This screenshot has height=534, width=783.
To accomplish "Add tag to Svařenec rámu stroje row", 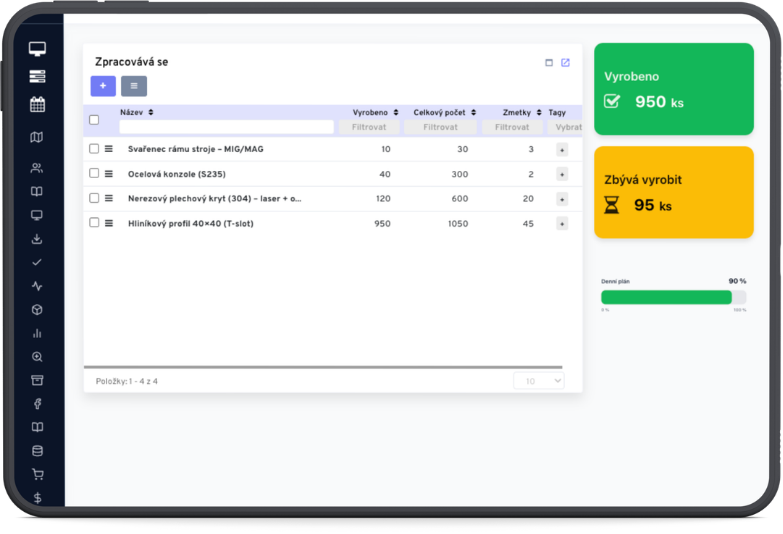I will pos(562,149).
